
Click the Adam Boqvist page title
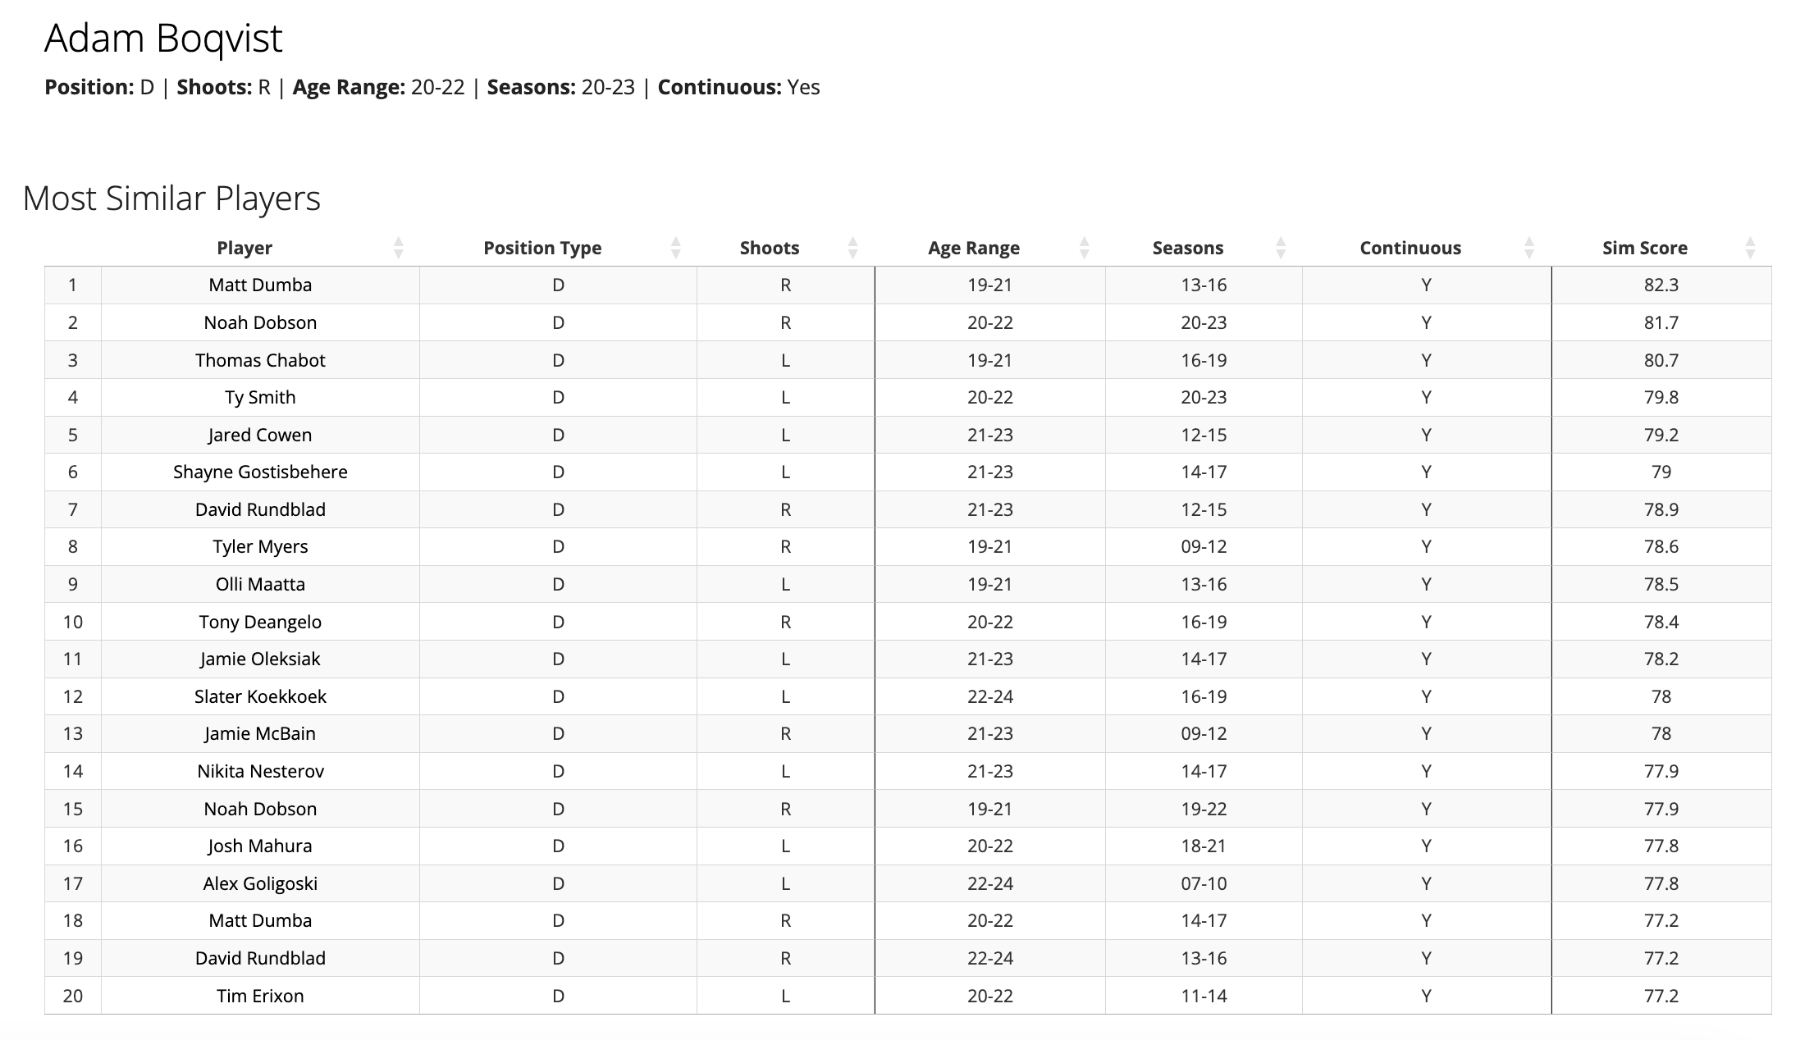pos(163,39)
